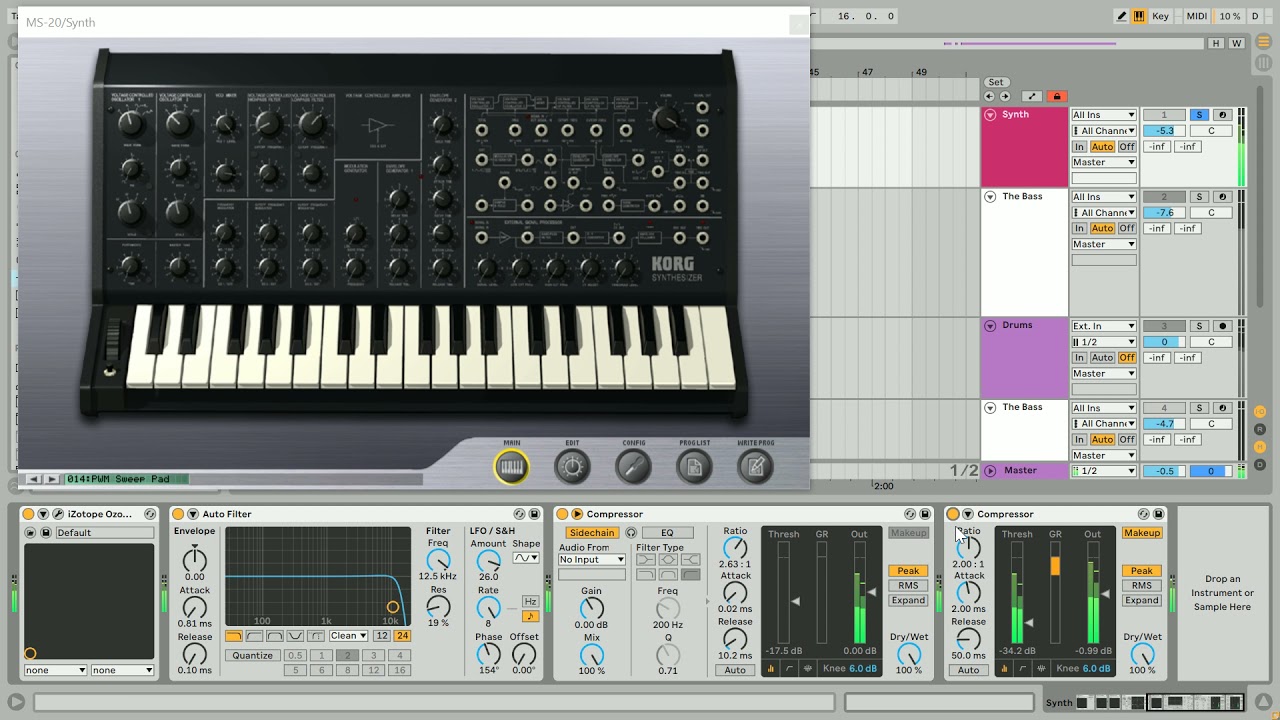
Task: Toggle the Key map mode button
Action: [x=1160, y=16]
